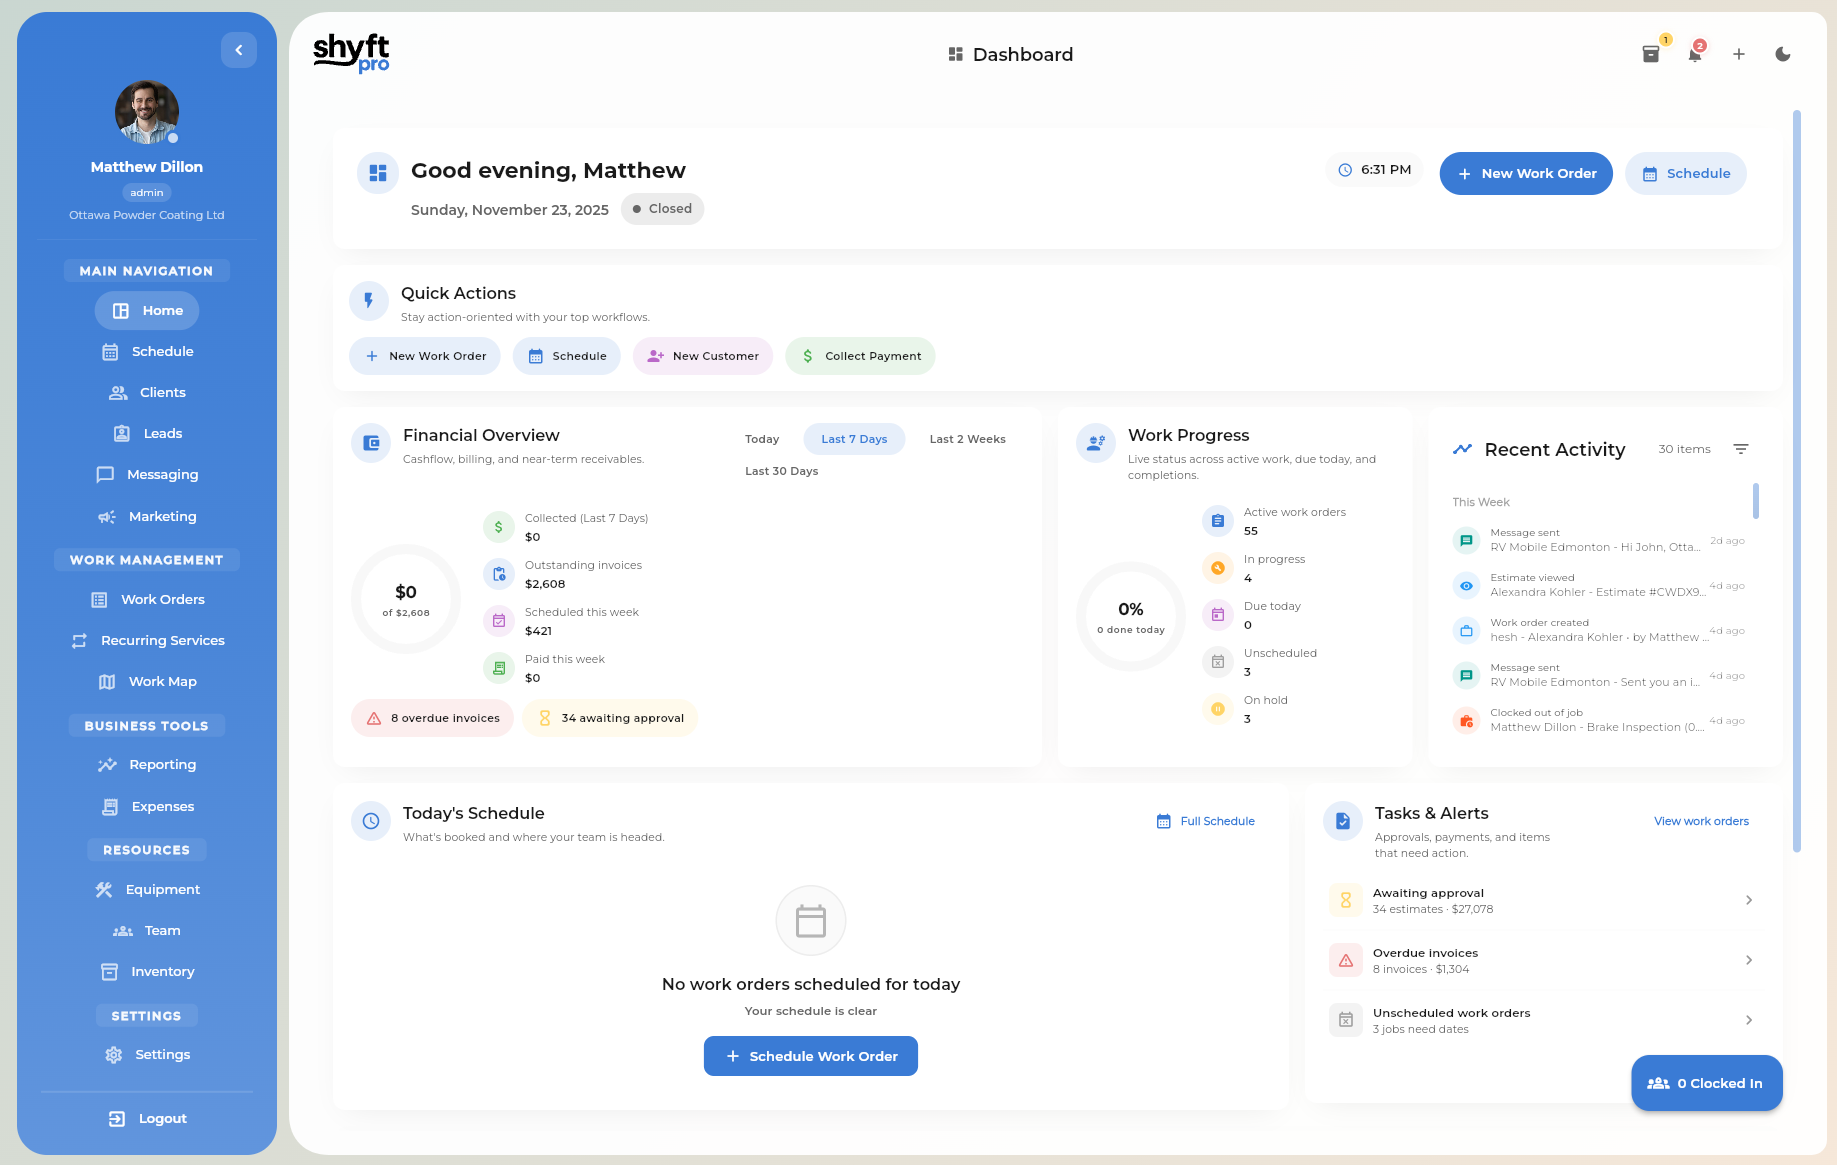Go to Recurring Services in sidebar

click(147, 641)
